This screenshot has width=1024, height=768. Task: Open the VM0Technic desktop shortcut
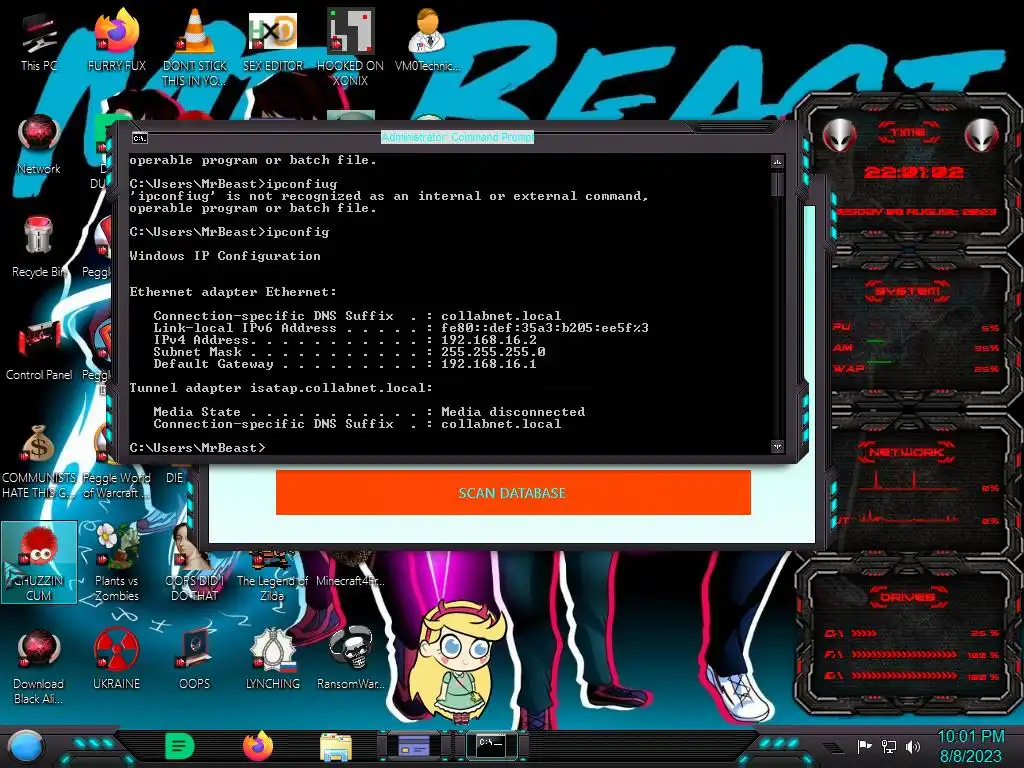click(428, 40)
